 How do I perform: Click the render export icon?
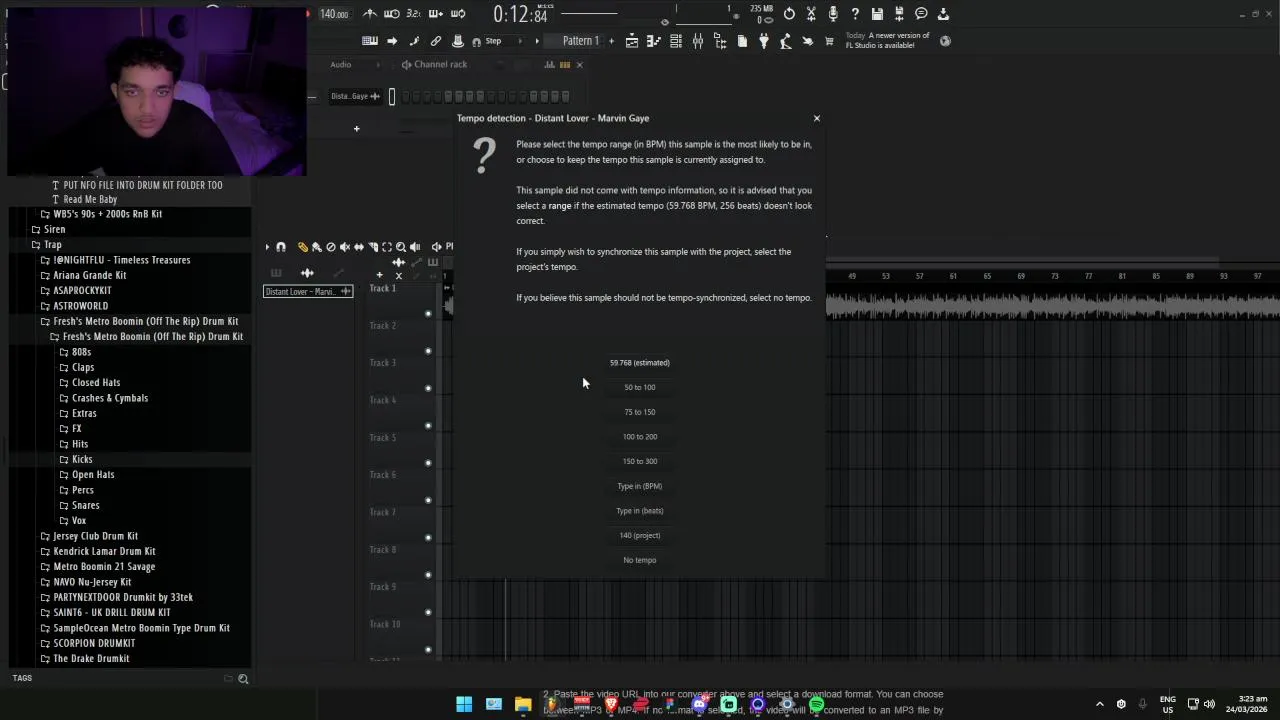pyautogui.click(x=899, y=14)
